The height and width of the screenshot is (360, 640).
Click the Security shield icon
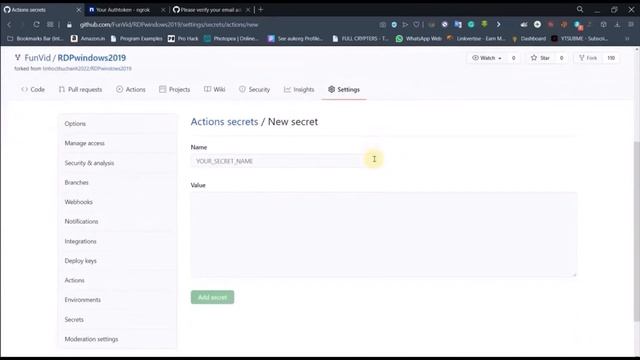point(242,89)
